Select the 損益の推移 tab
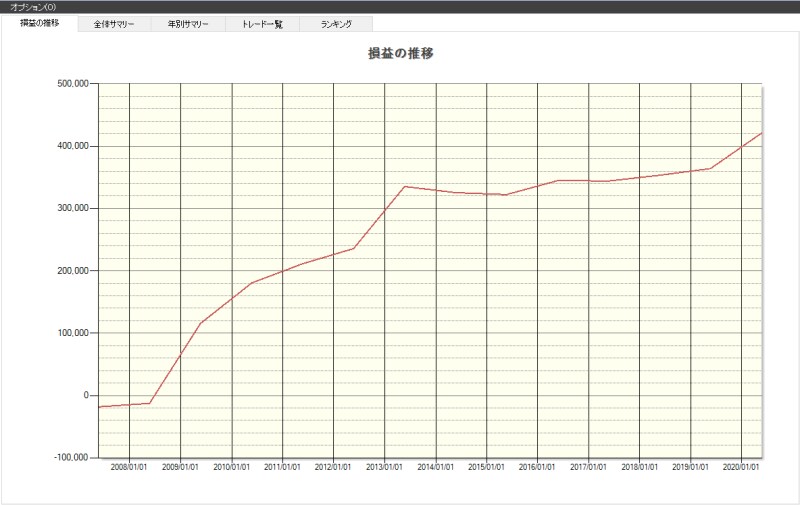The width and height of the screenshot is (800, 505). click(x=39, y=23)
